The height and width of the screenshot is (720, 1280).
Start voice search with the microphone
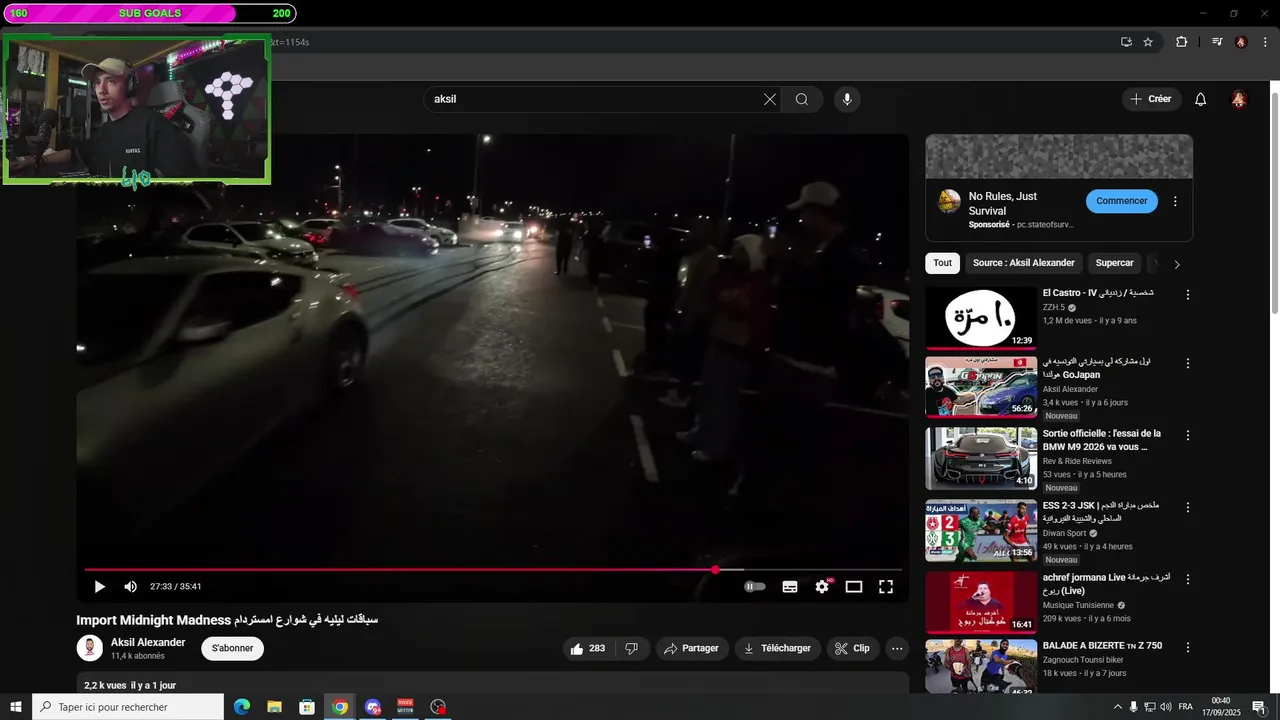(x=847, y=99)
